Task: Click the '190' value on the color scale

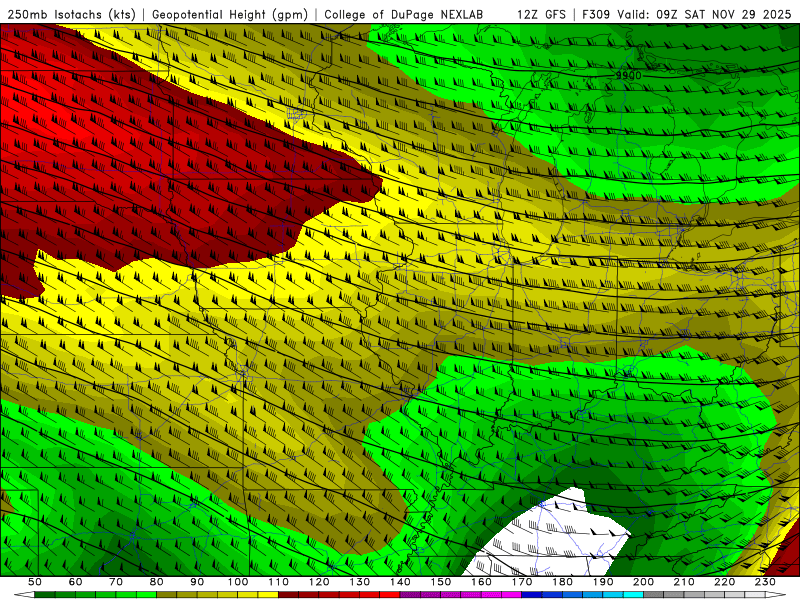Action: [604, 582]
